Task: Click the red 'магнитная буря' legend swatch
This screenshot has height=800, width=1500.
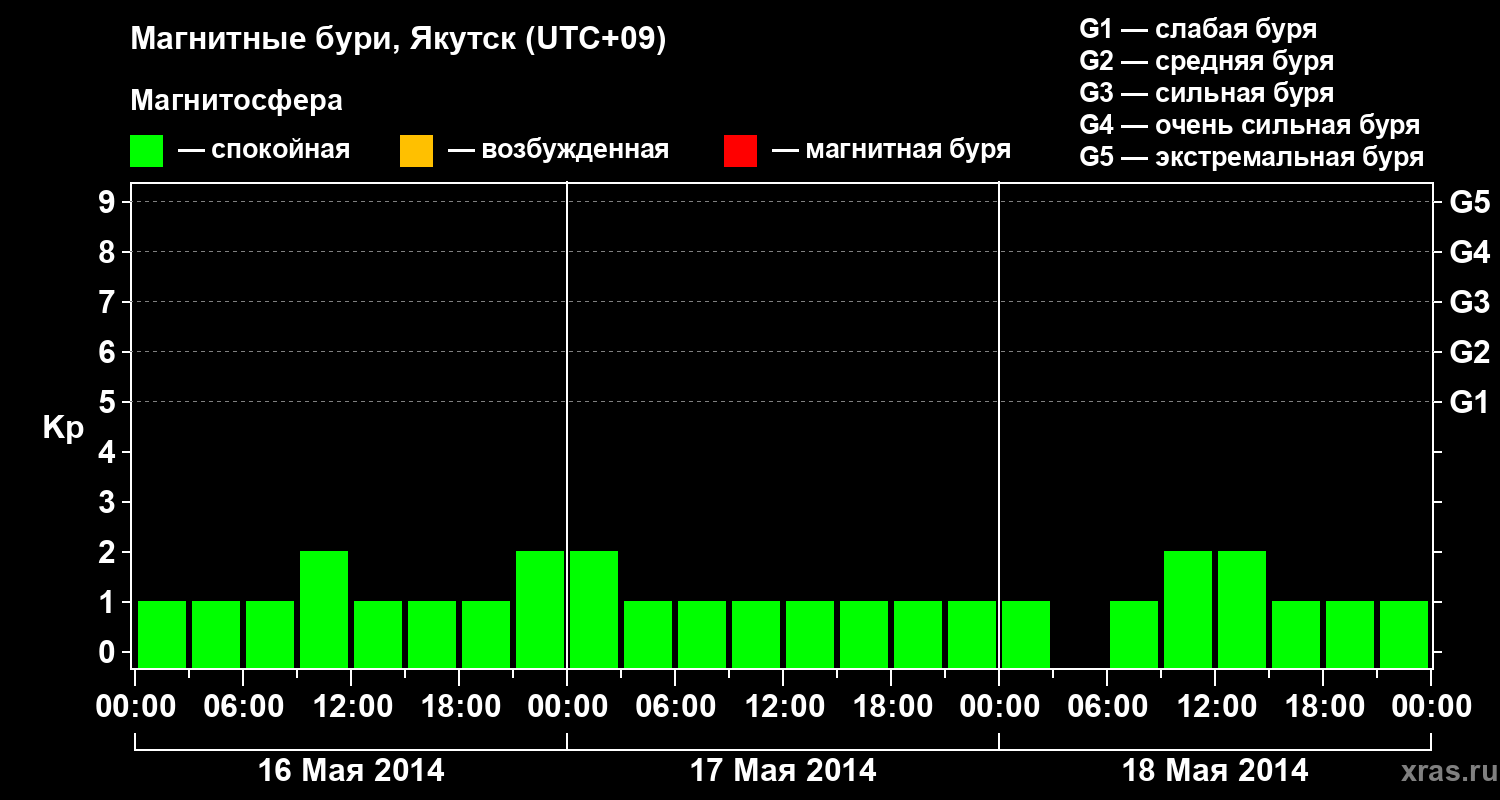Action: 740,151
